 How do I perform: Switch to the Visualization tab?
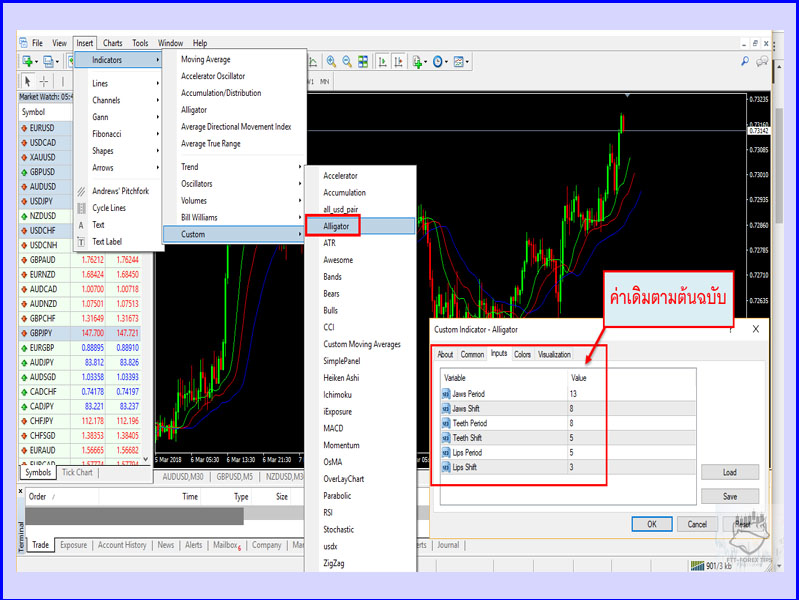[554, 355]
